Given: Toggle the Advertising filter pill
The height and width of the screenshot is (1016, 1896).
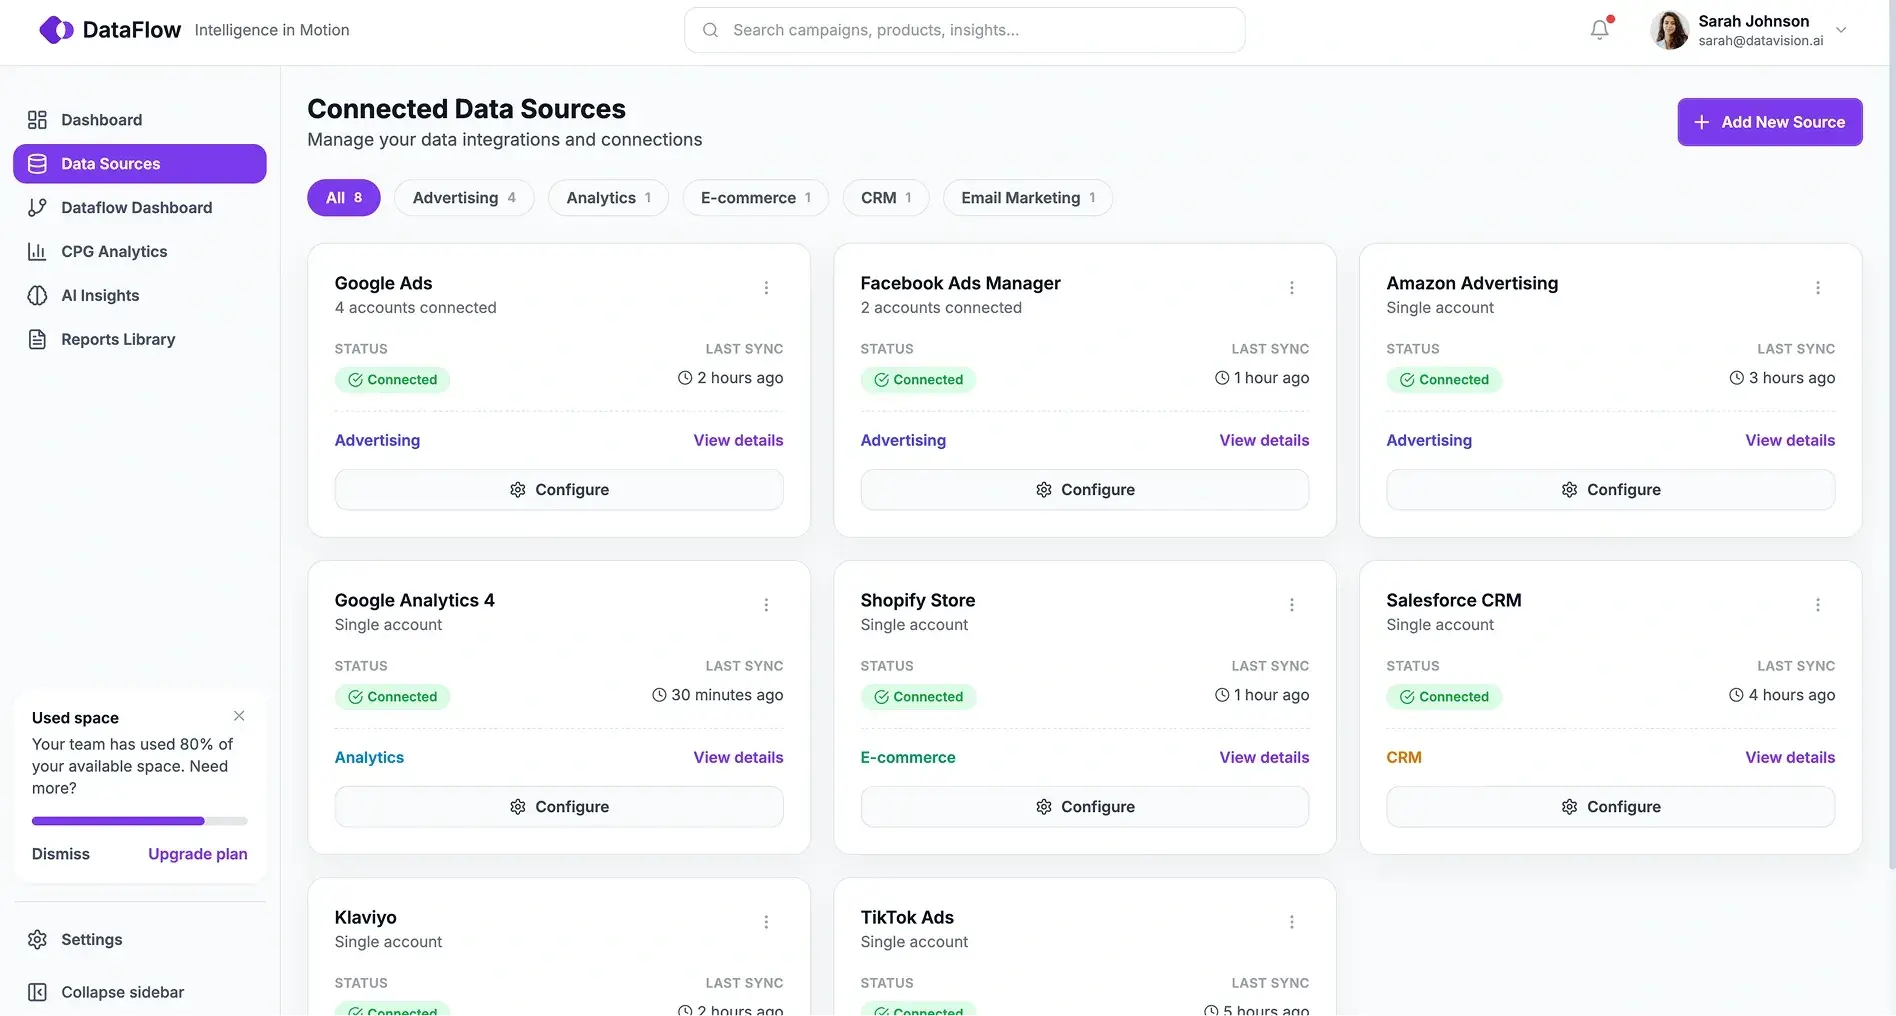Looking at the screenshot, I should (x=464, y=197).
